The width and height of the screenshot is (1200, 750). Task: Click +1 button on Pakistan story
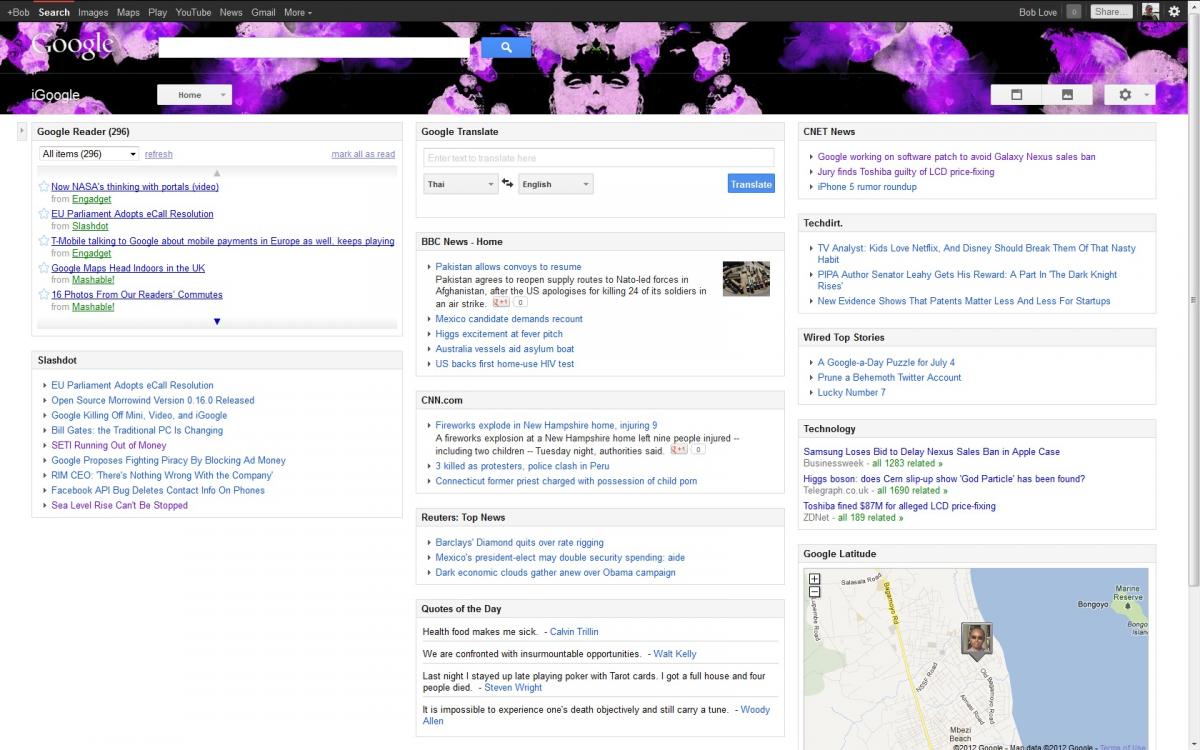tap(500, 302)
